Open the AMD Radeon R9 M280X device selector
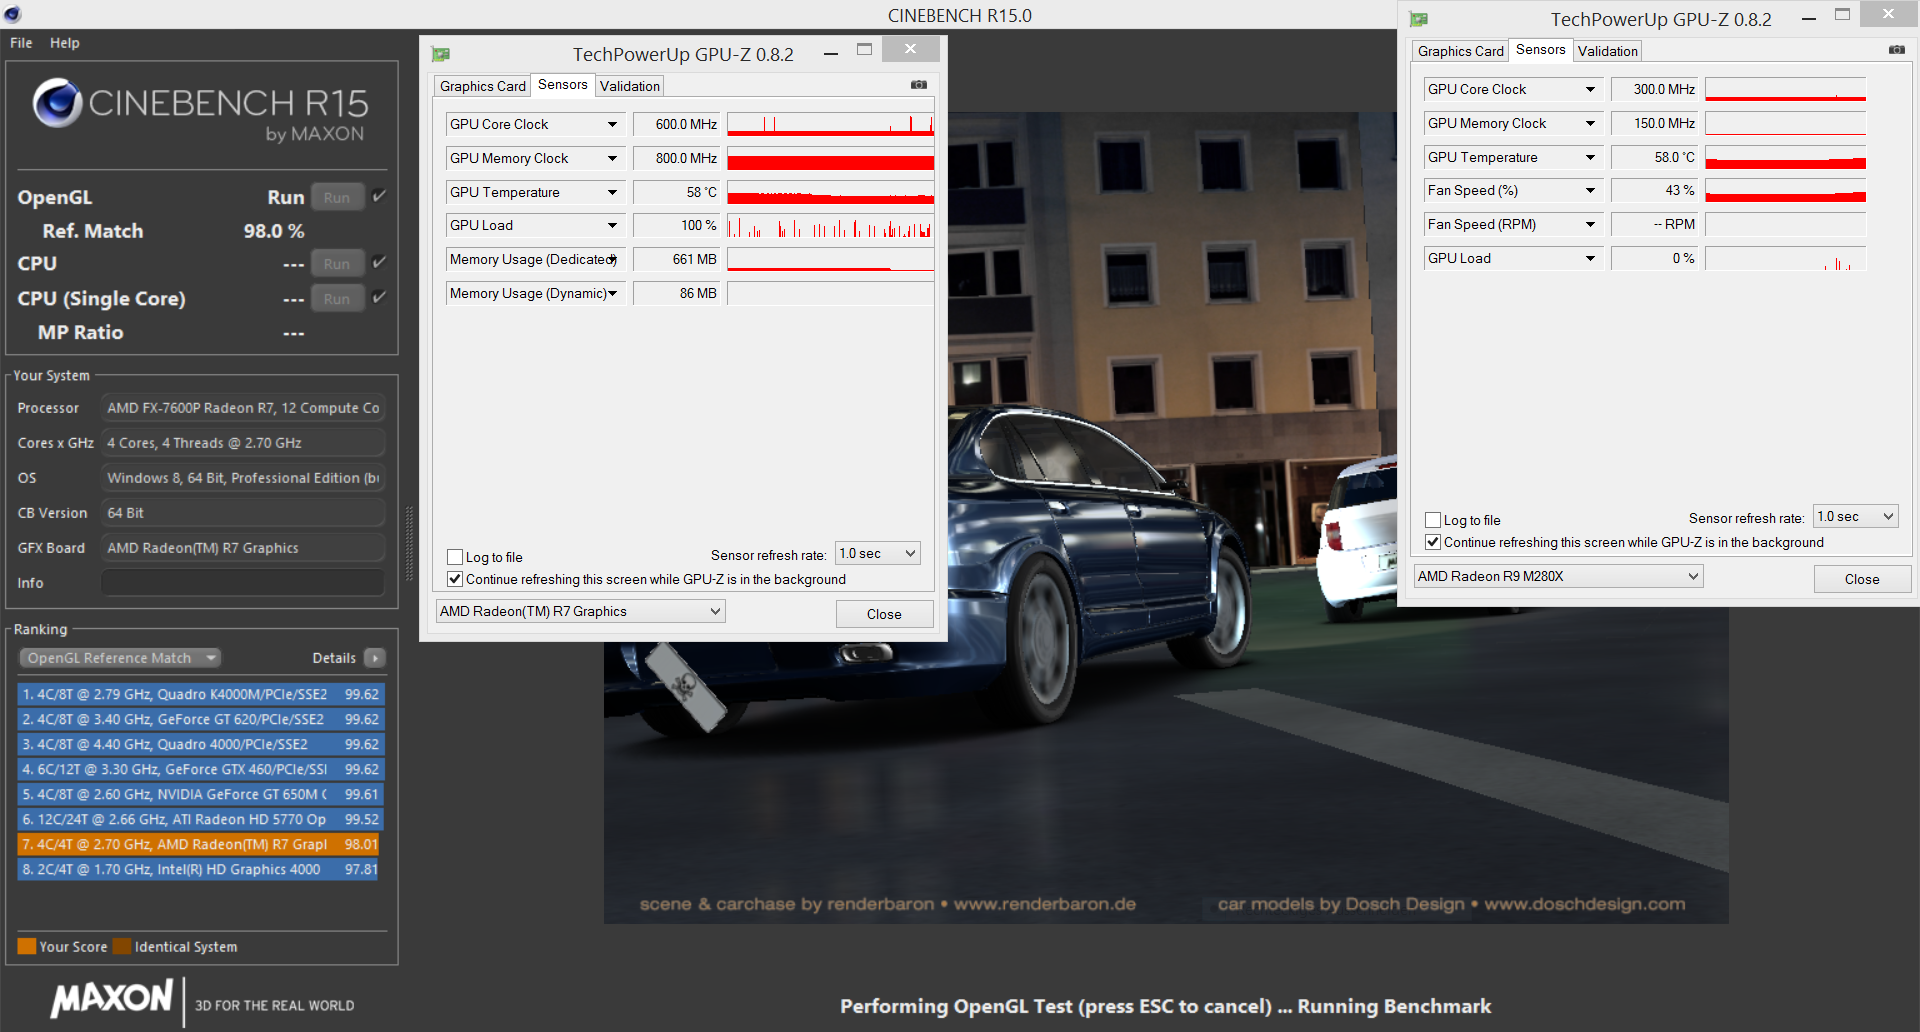This screenshot has height=1032, width=1920. click(1558, 576)
